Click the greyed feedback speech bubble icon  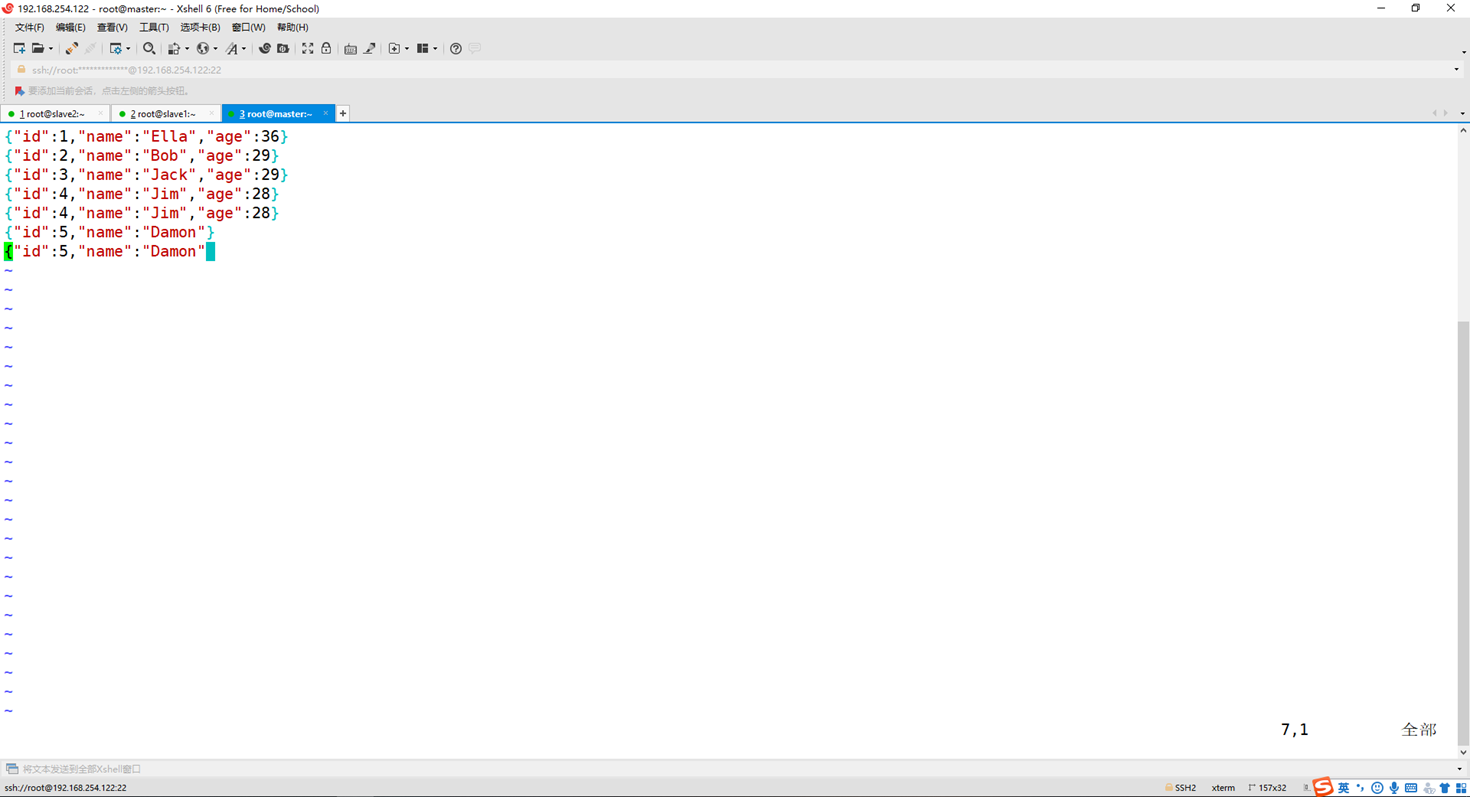474,48
